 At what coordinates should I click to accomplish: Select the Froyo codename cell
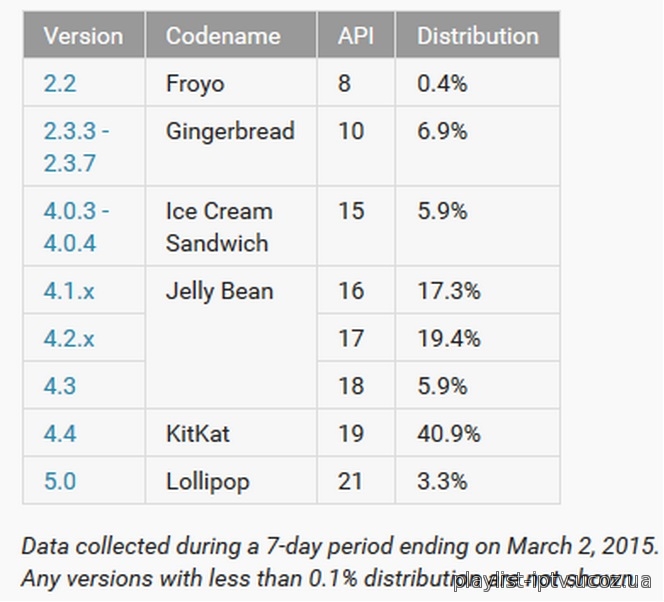[x=231, y=83]
